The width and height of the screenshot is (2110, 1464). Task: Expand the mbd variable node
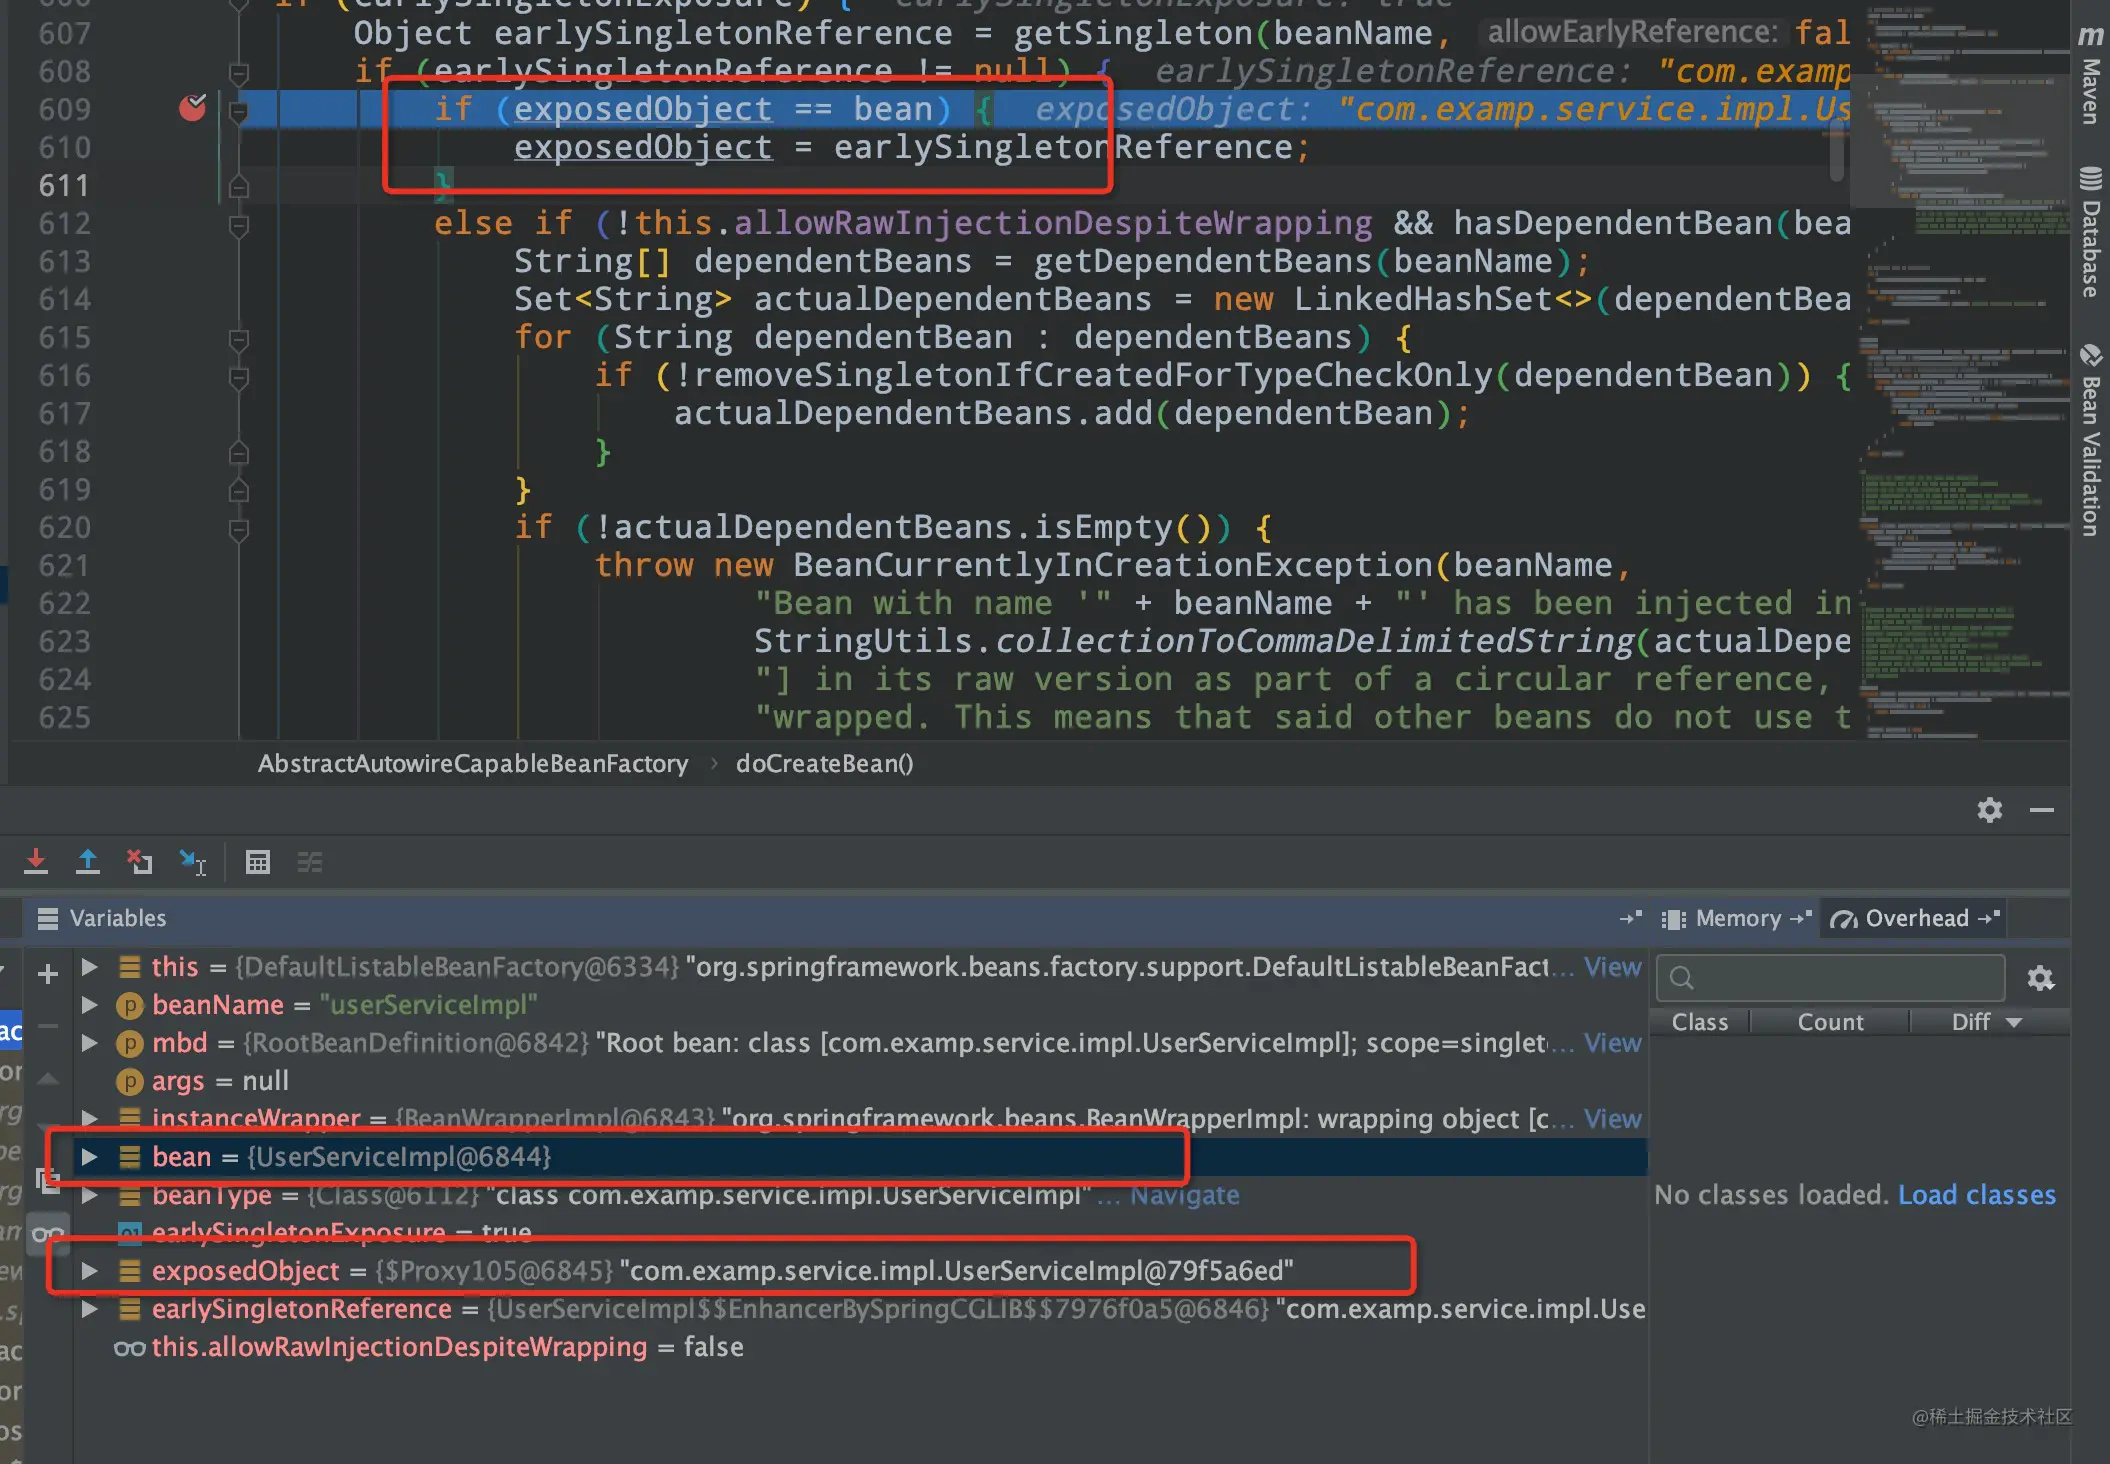89,1042
